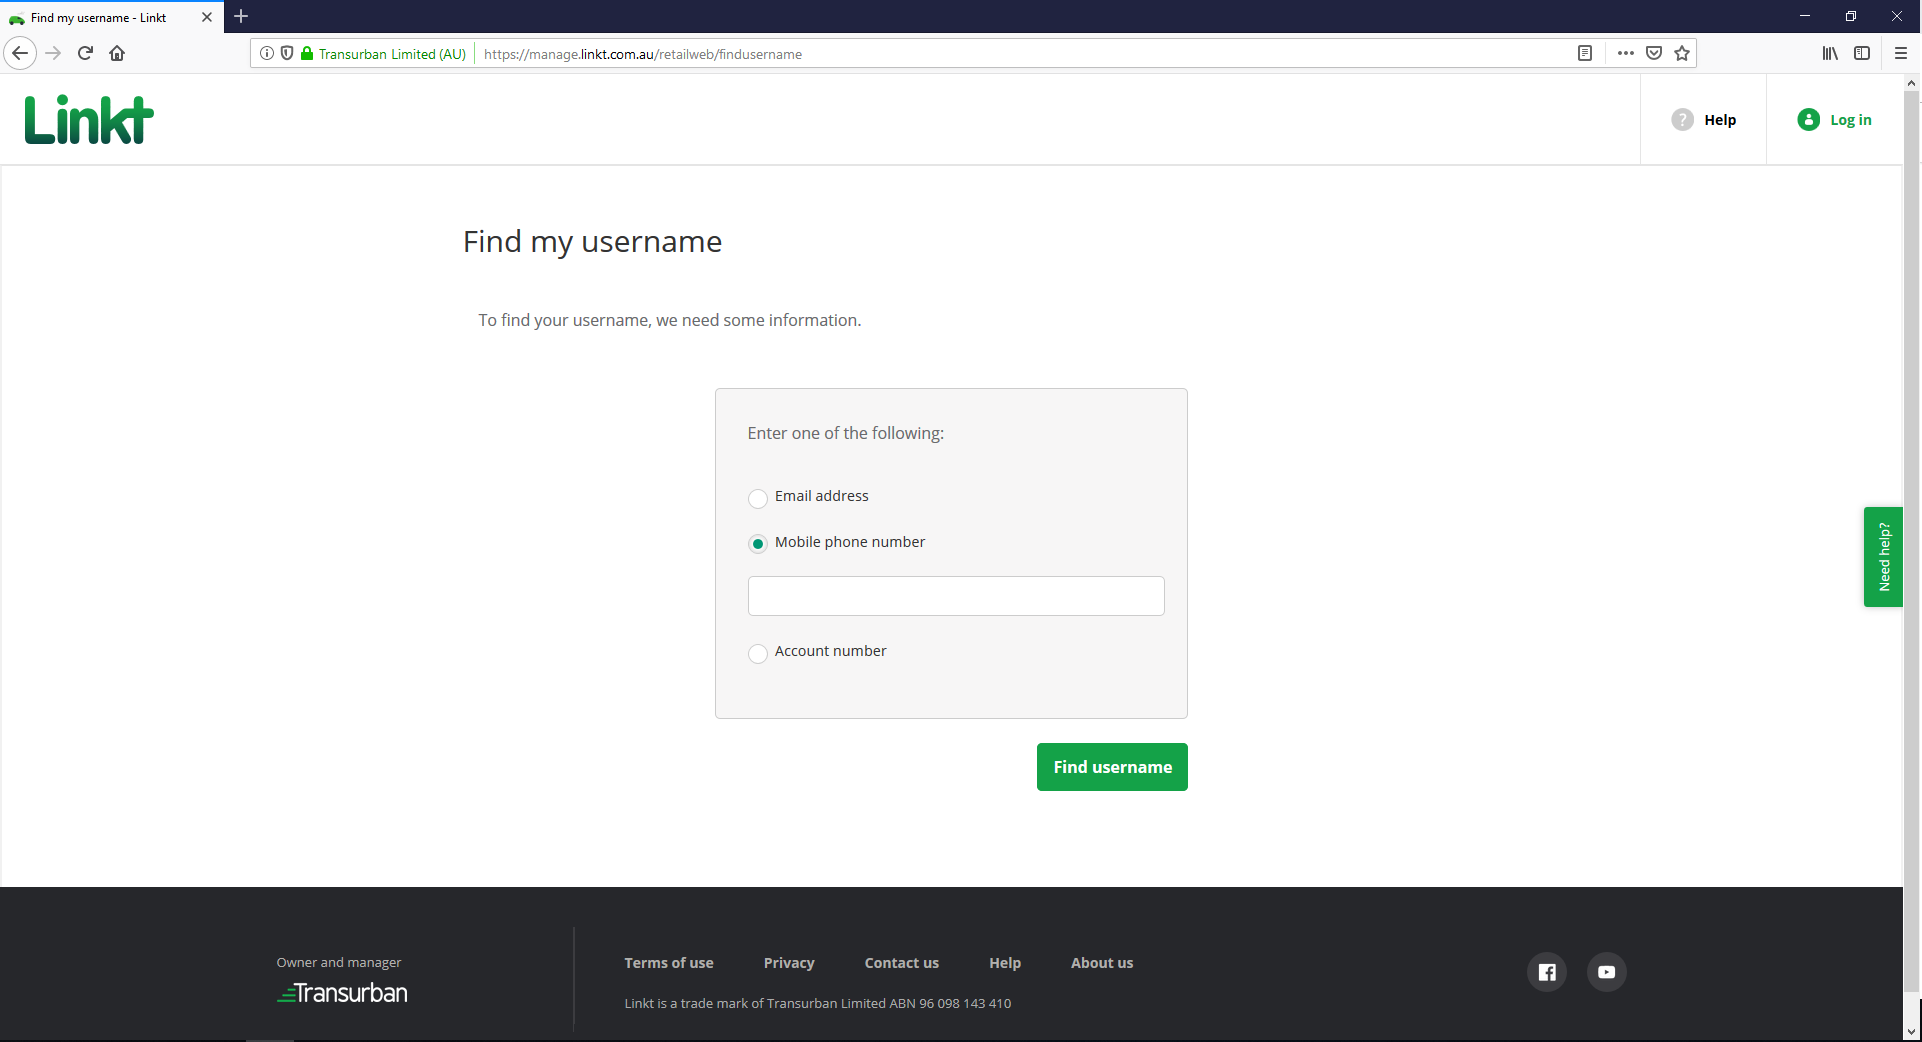Open the Firefox Library icon

(x=1830, y=53)
